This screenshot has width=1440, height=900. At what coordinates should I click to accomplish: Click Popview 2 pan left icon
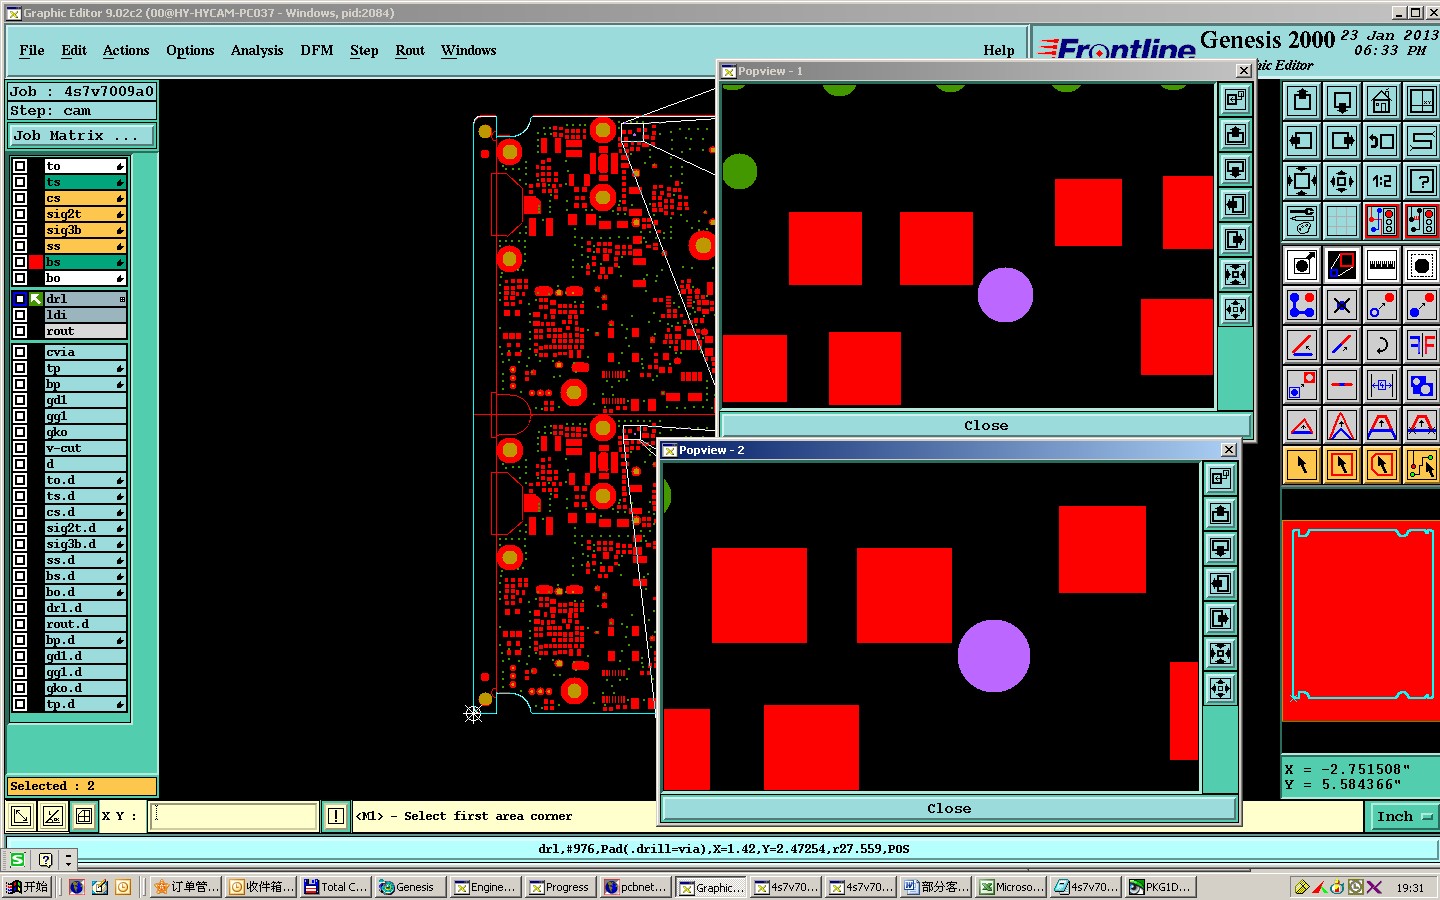1220,583
